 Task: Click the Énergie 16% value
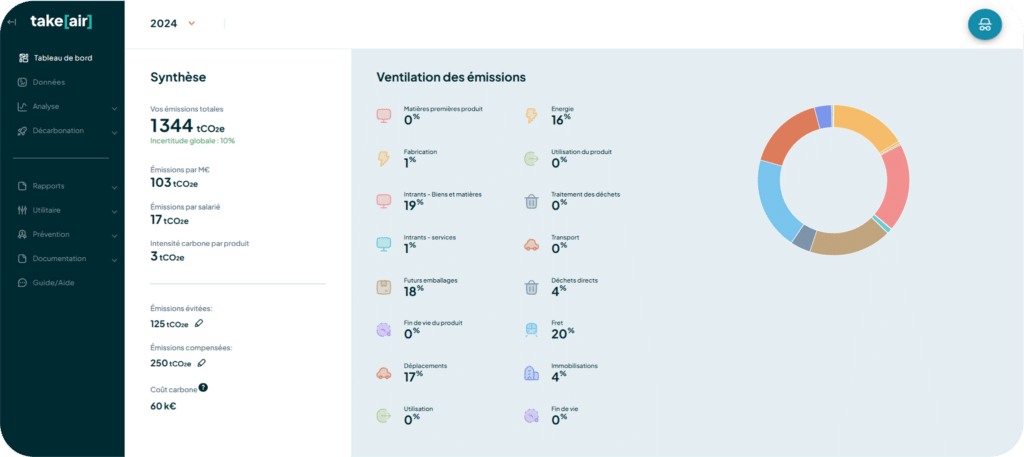pos(561,119)
